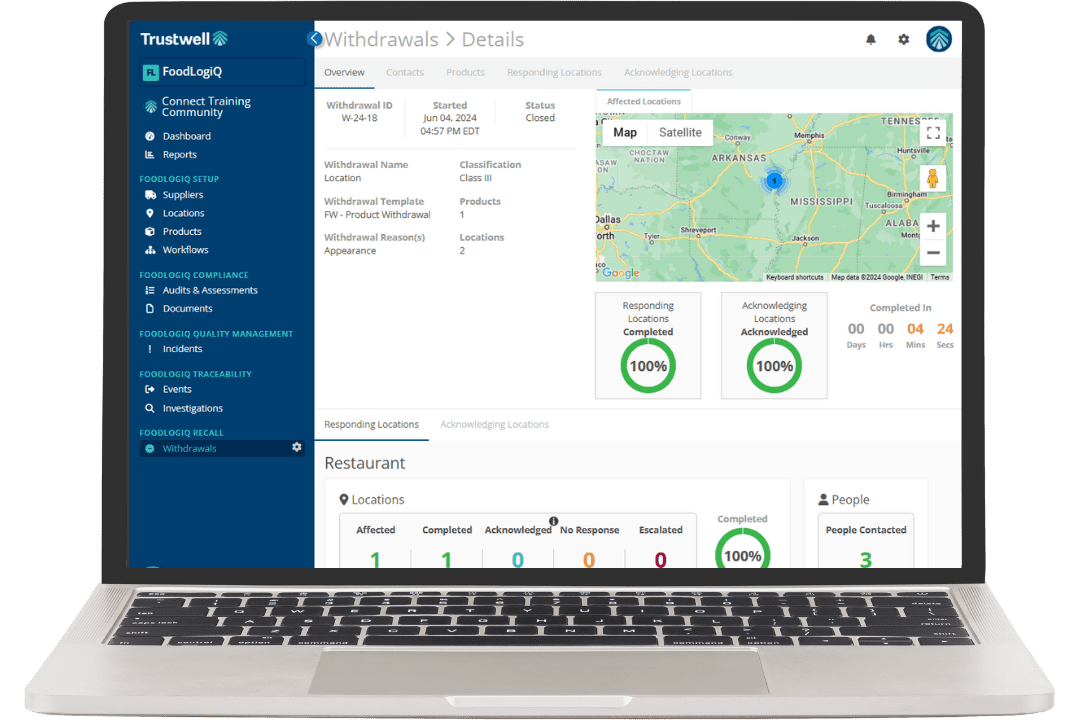Open the notifications bell
1080x720 pixels.
click(x=871, y=39)
